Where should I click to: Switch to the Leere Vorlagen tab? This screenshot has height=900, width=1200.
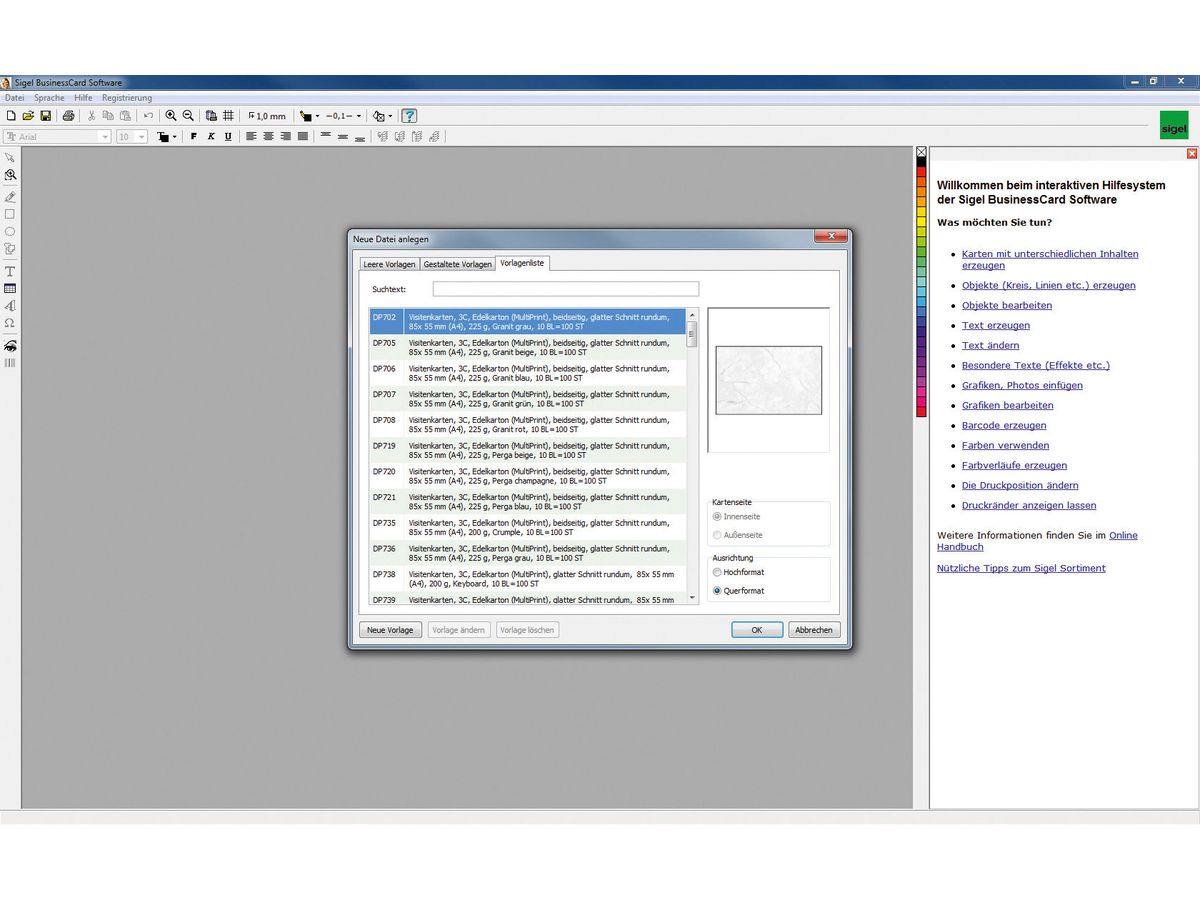click(x=389, y=264)
